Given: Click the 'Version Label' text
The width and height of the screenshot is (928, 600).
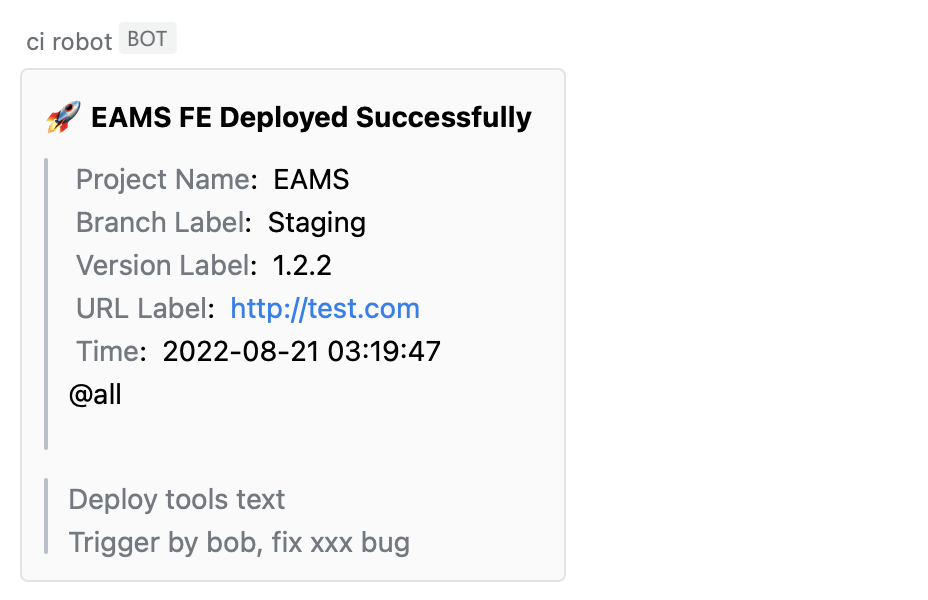Looking at the screenshot, I should [x=162, y=265].
